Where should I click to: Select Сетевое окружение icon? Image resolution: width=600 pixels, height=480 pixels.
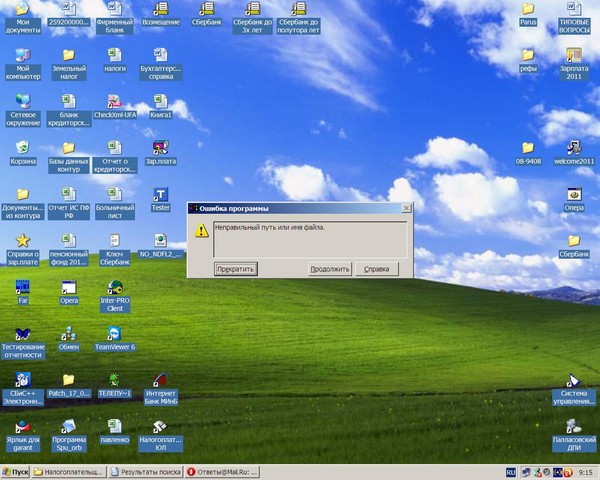tap(23, 110)
